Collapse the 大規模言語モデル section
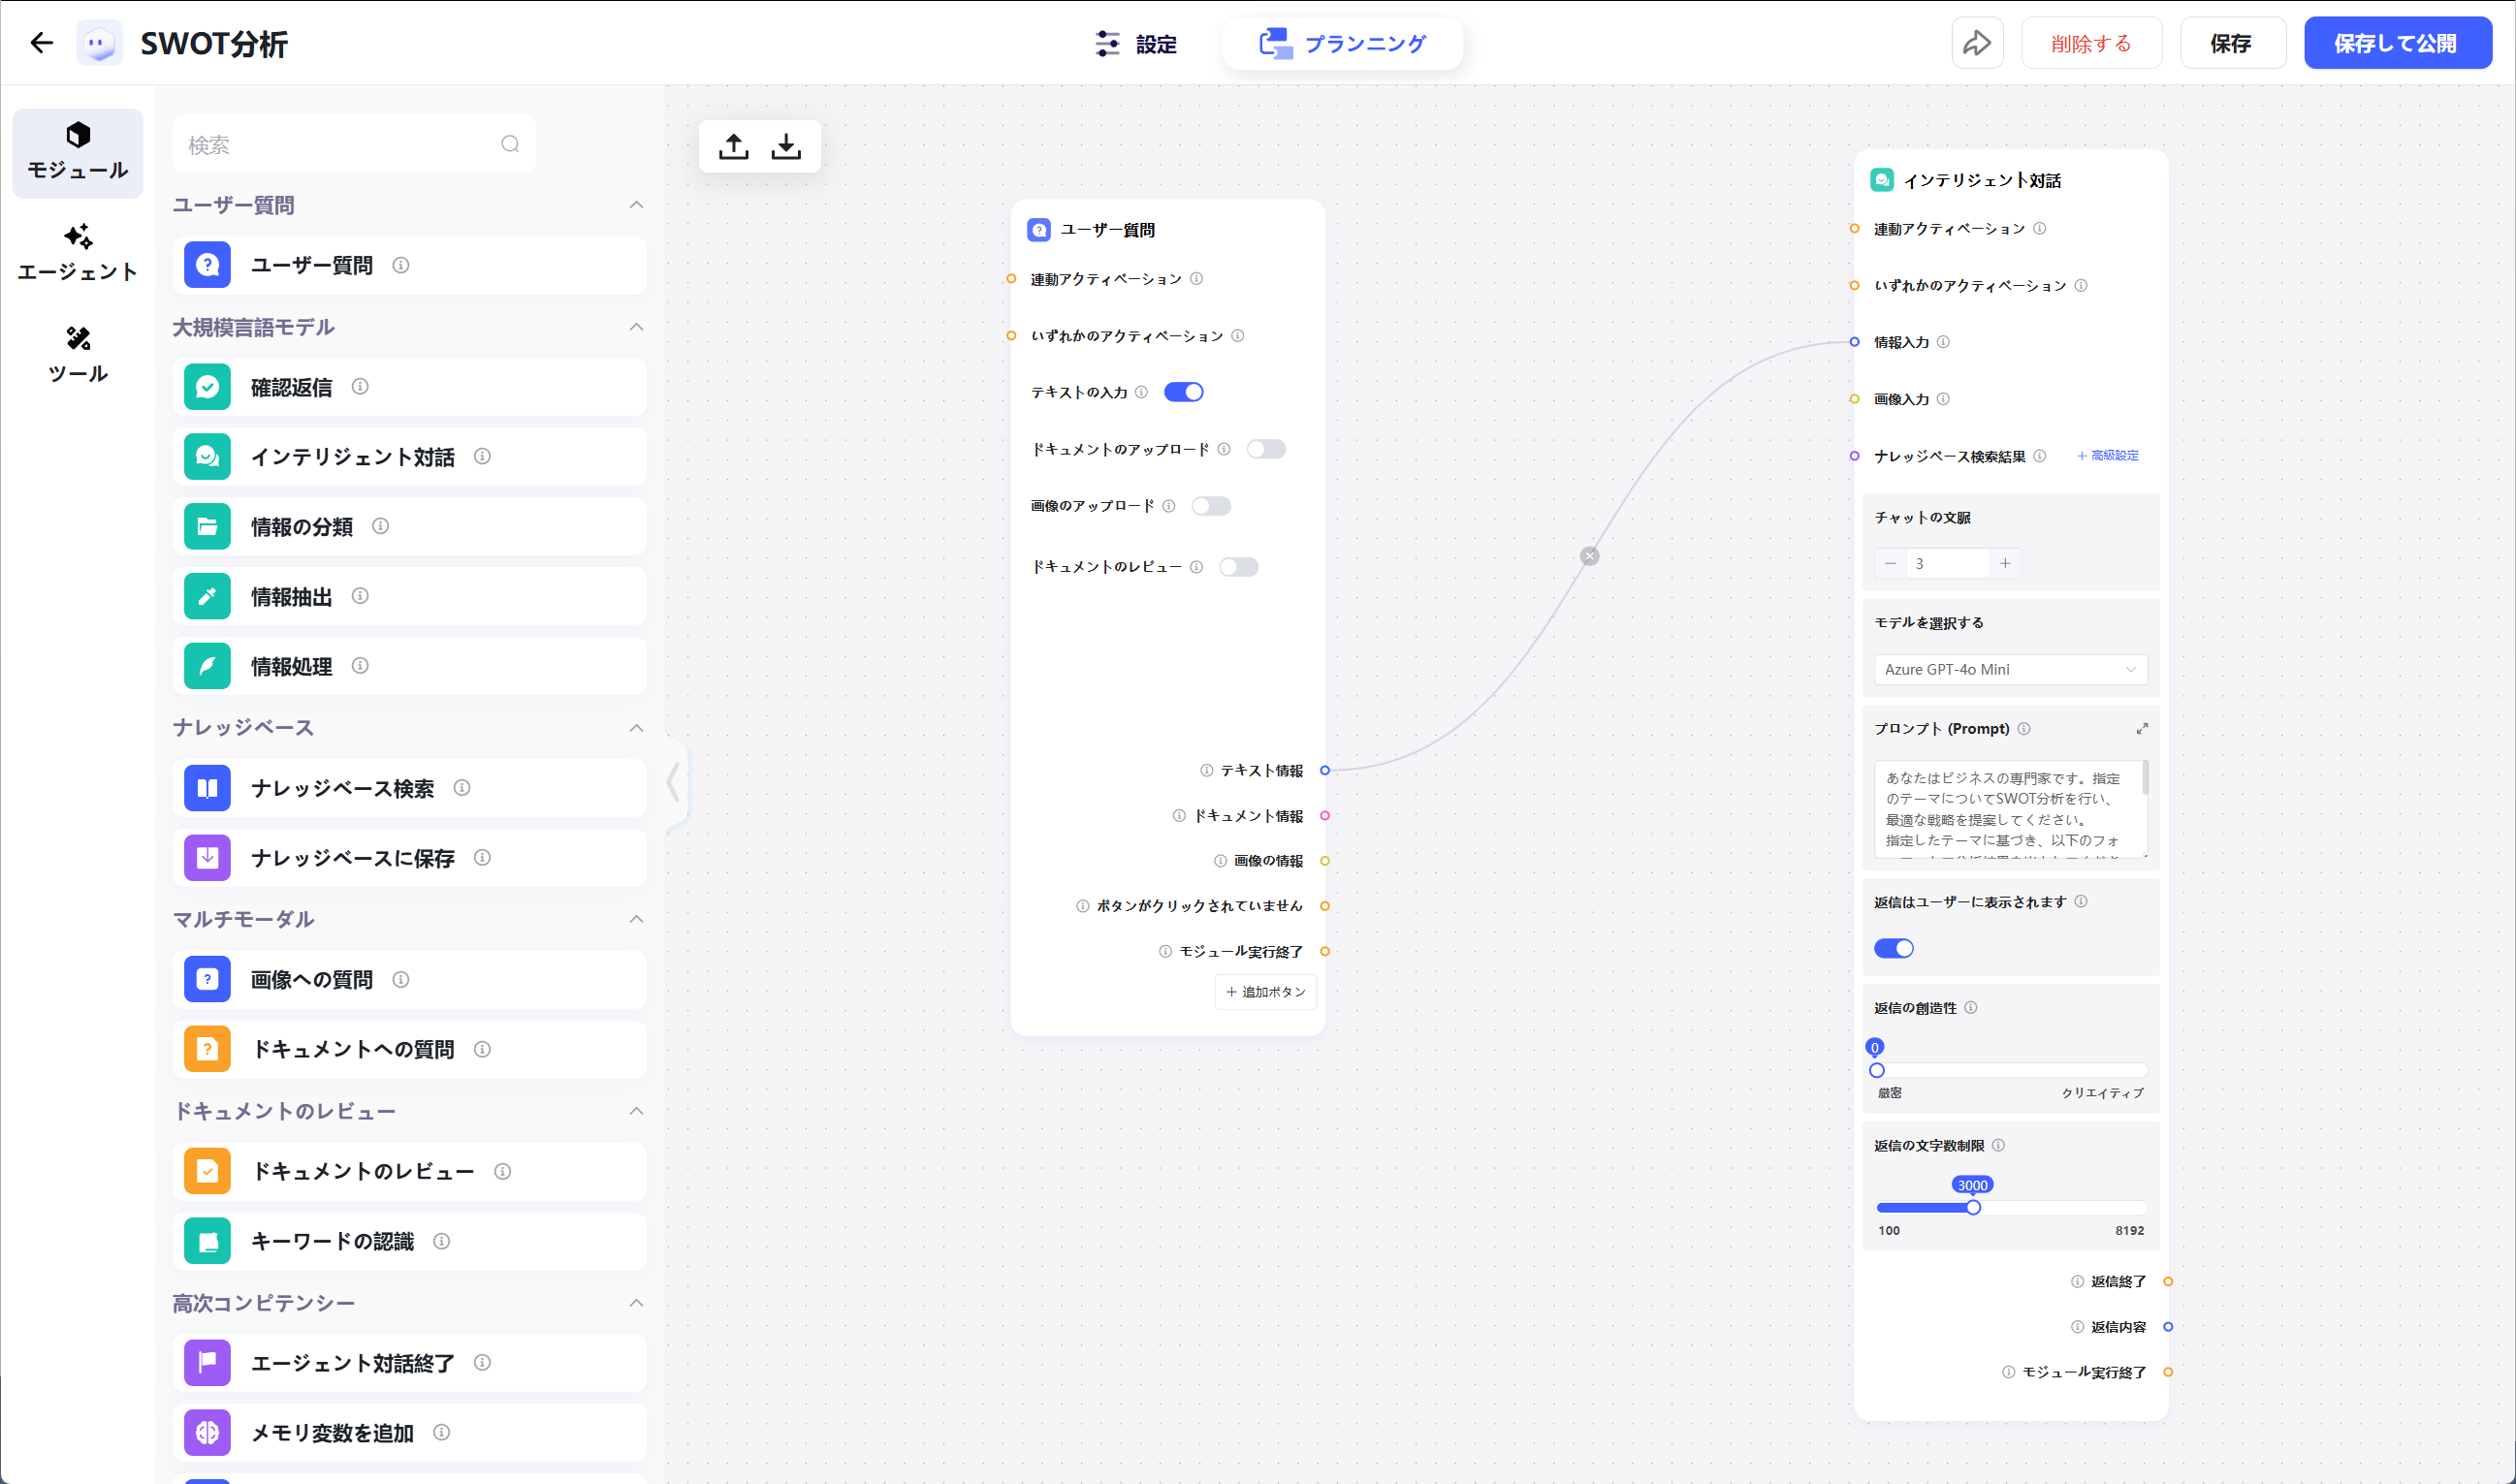2516x1484 pixels. [x=636, y=327]
